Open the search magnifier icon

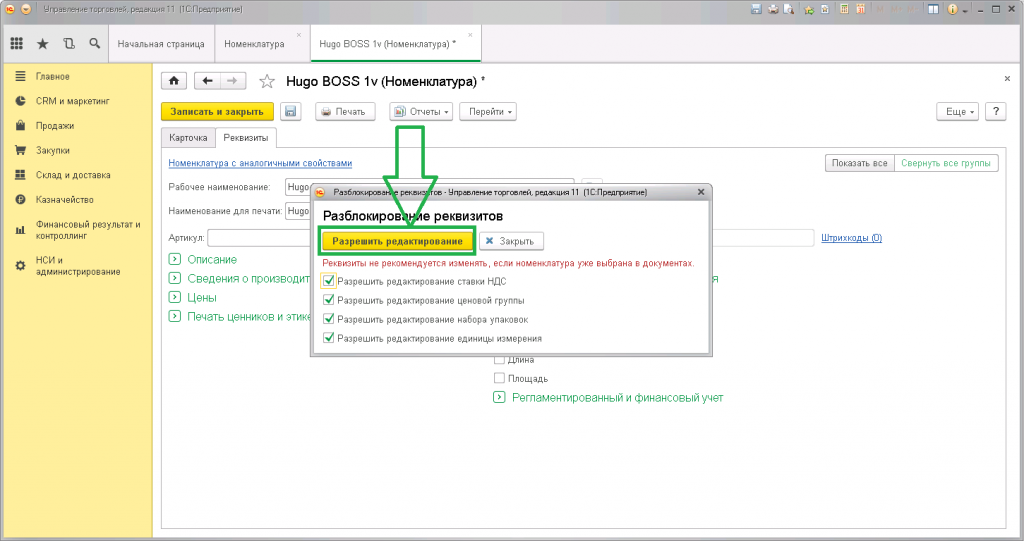pyautogui.click(x=95, y=44)
